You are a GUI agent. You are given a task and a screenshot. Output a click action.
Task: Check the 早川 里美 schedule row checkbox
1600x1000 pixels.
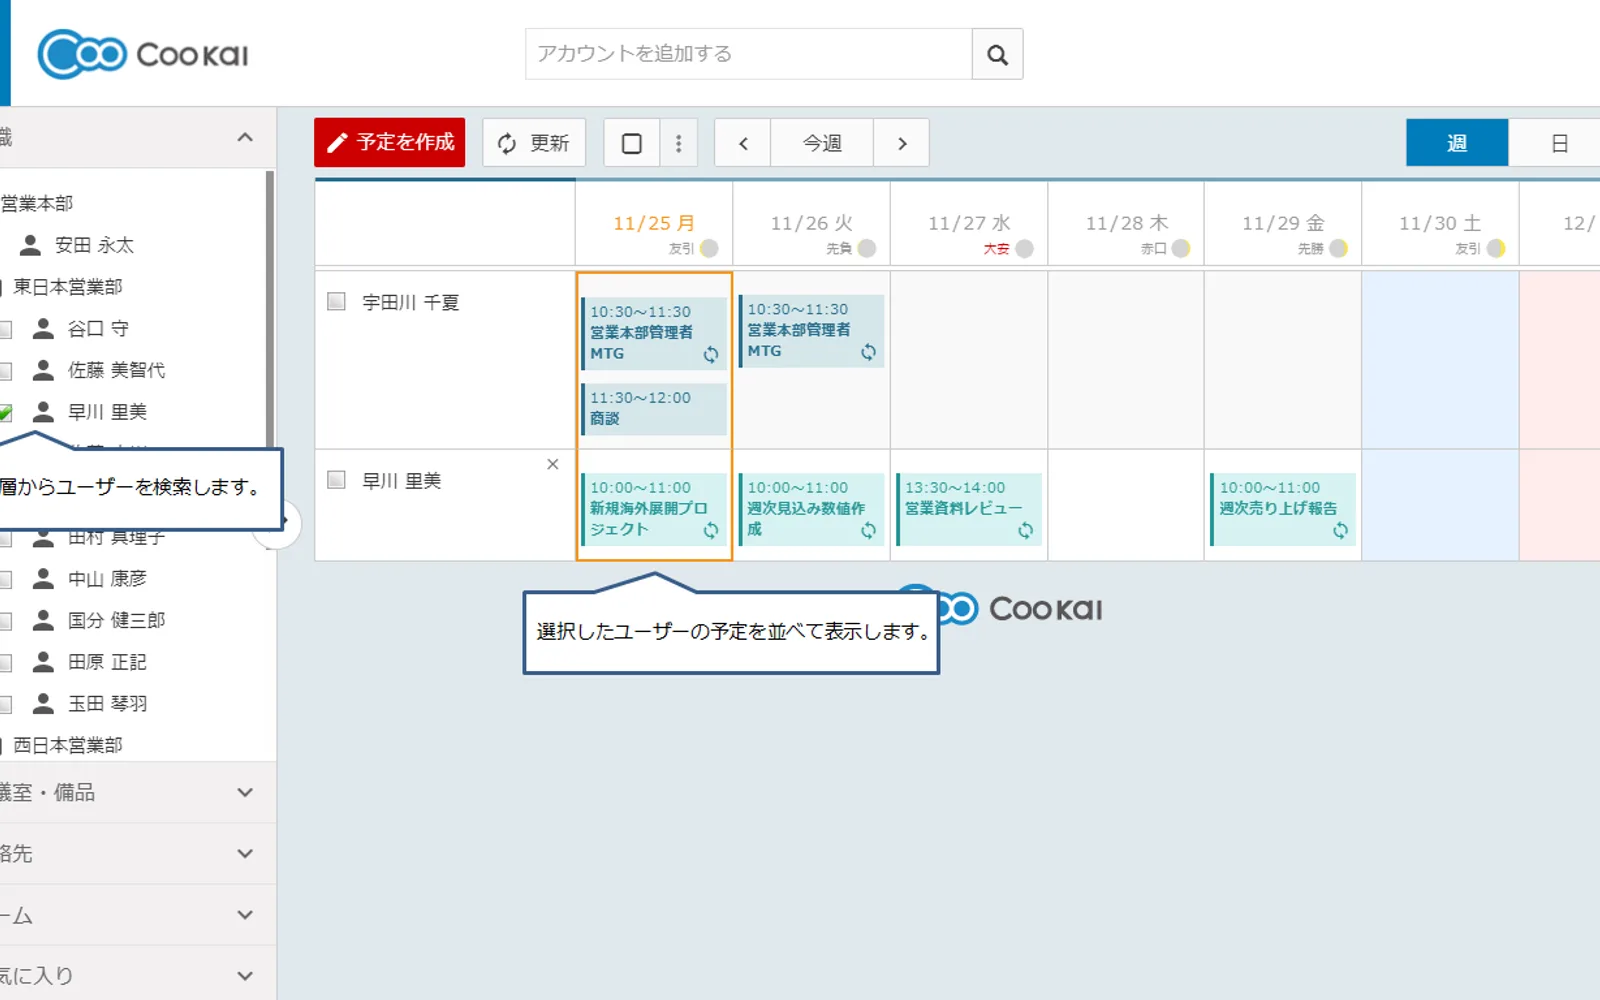pos(337,480)
